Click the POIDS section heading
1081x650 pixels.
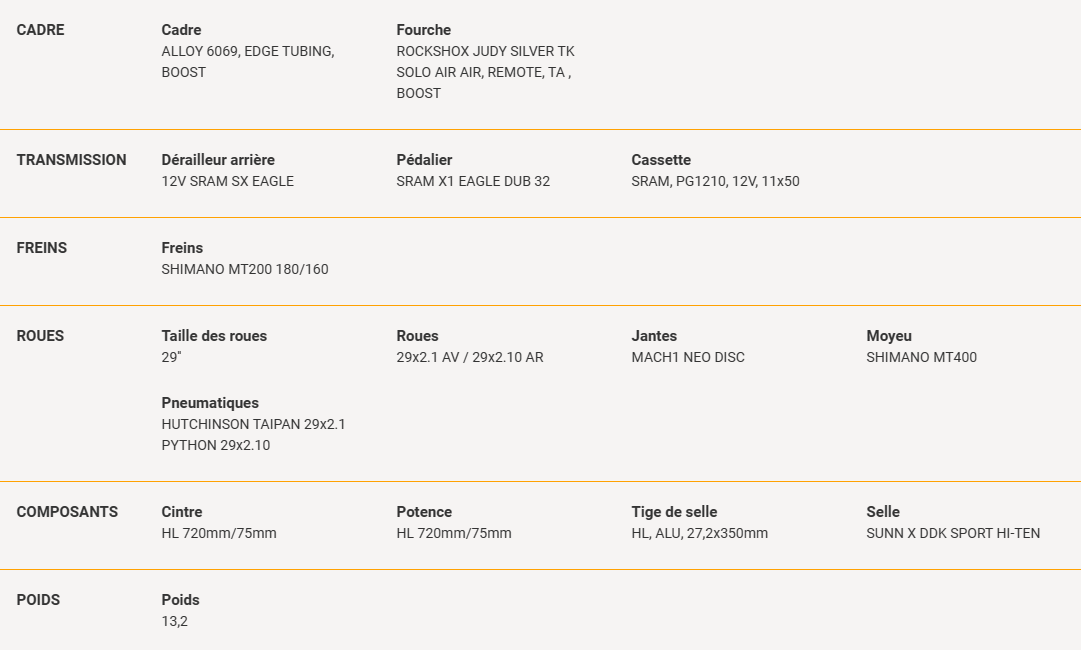click(x=38, y=600)
